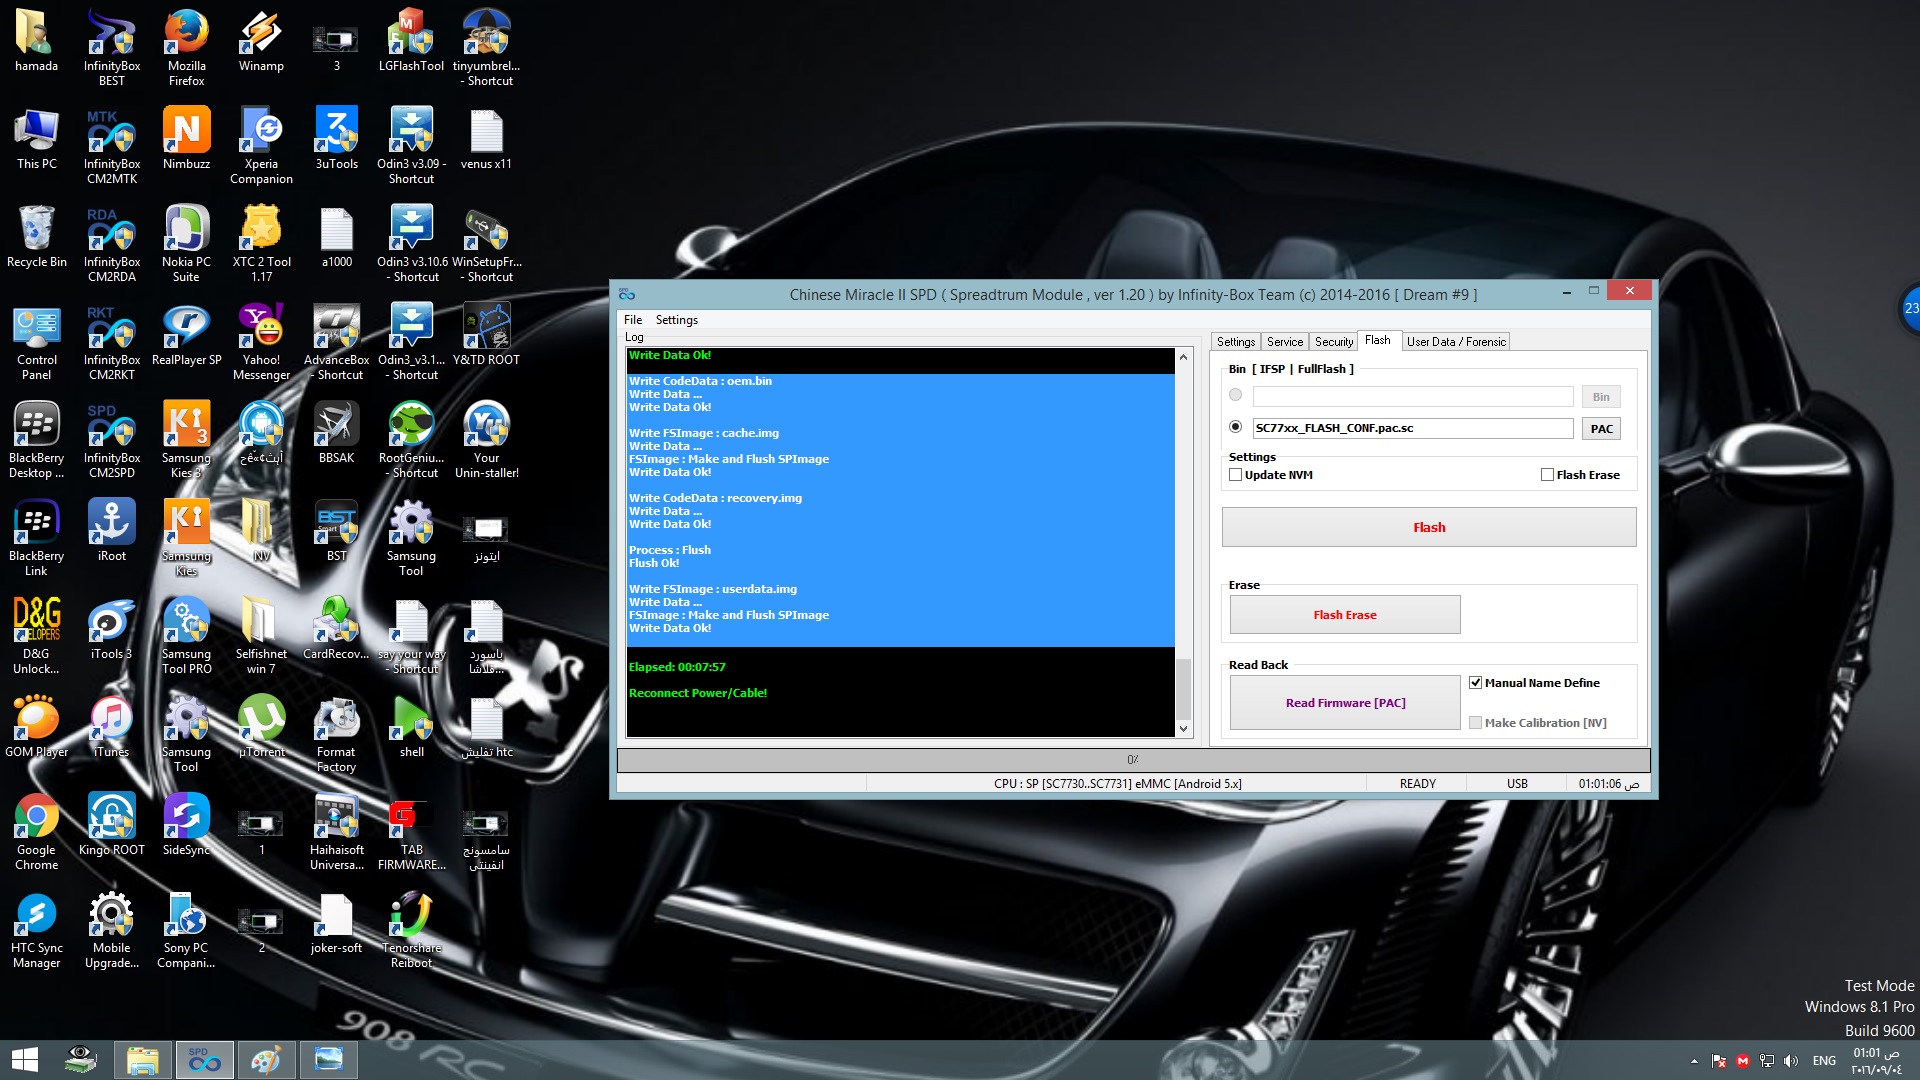Image resolution: width=1920 pixels, height=1080 pixels.
Task: Open InfinityBox CM2SPD desktop shortcut
Action: pos(112,439)
